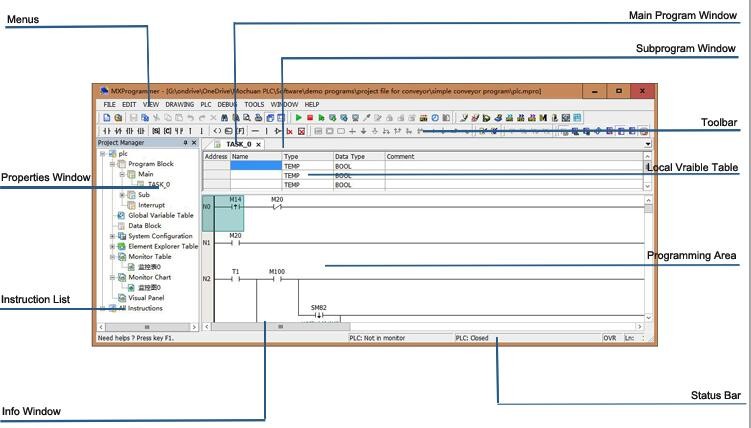
Task: Collapse the Monitor Table tree node
Action: click(x=113, y=257)
